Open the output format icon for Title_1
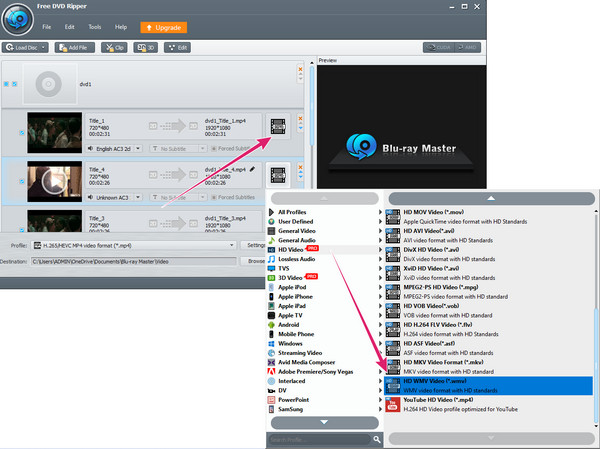 pos(278,126)
